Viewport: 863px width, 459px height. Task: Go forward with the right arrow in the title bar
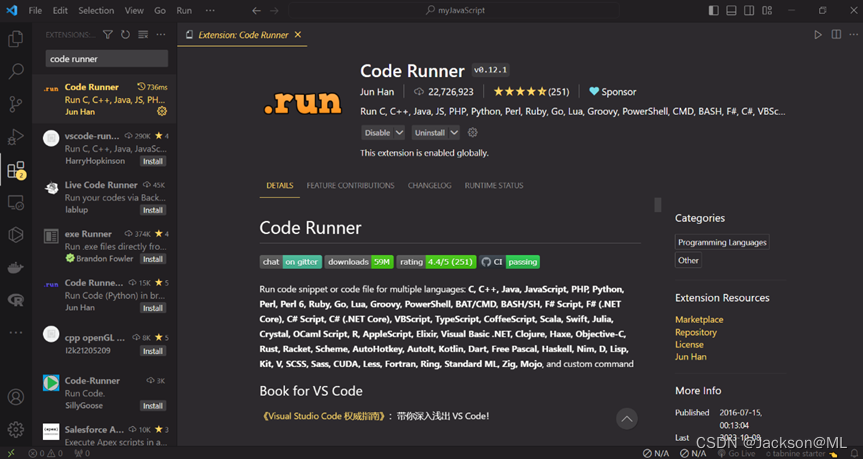(274, 10)
